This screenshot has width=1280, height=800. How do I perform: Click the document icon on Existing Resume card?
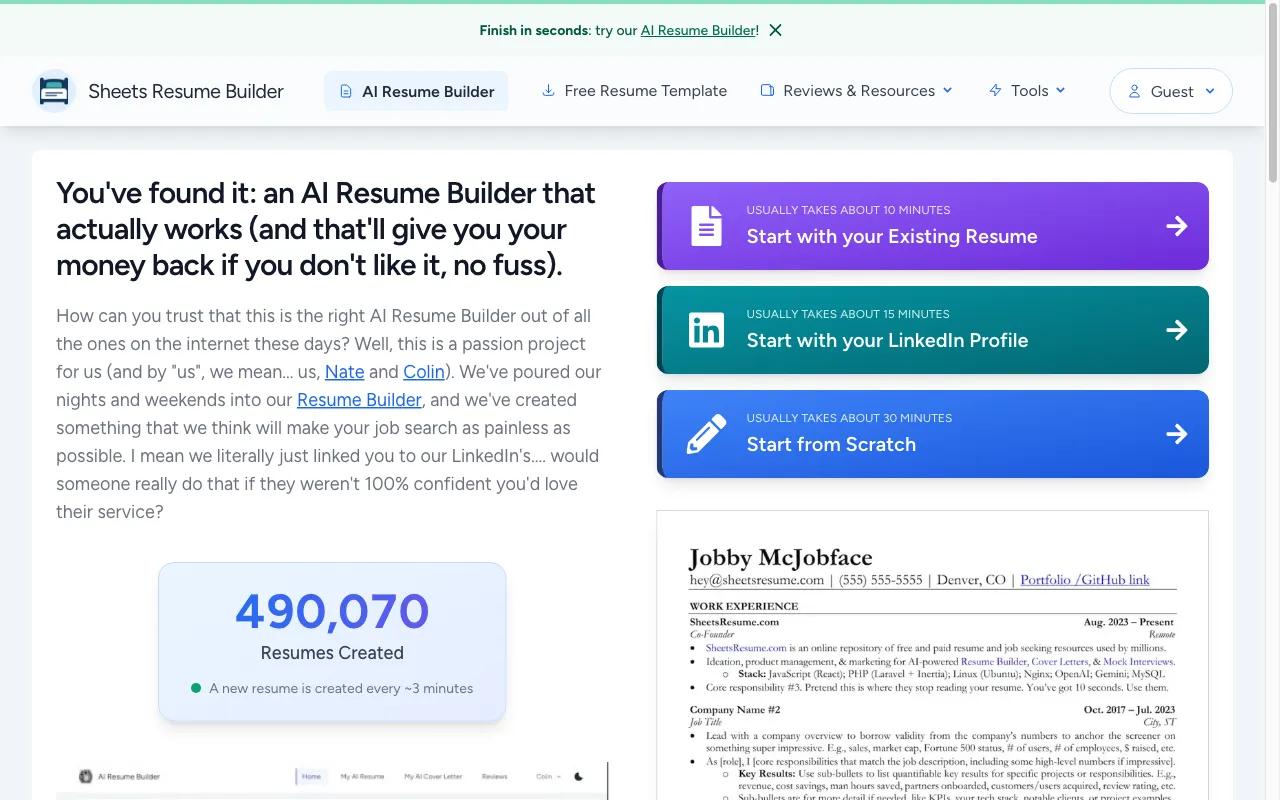706,226
